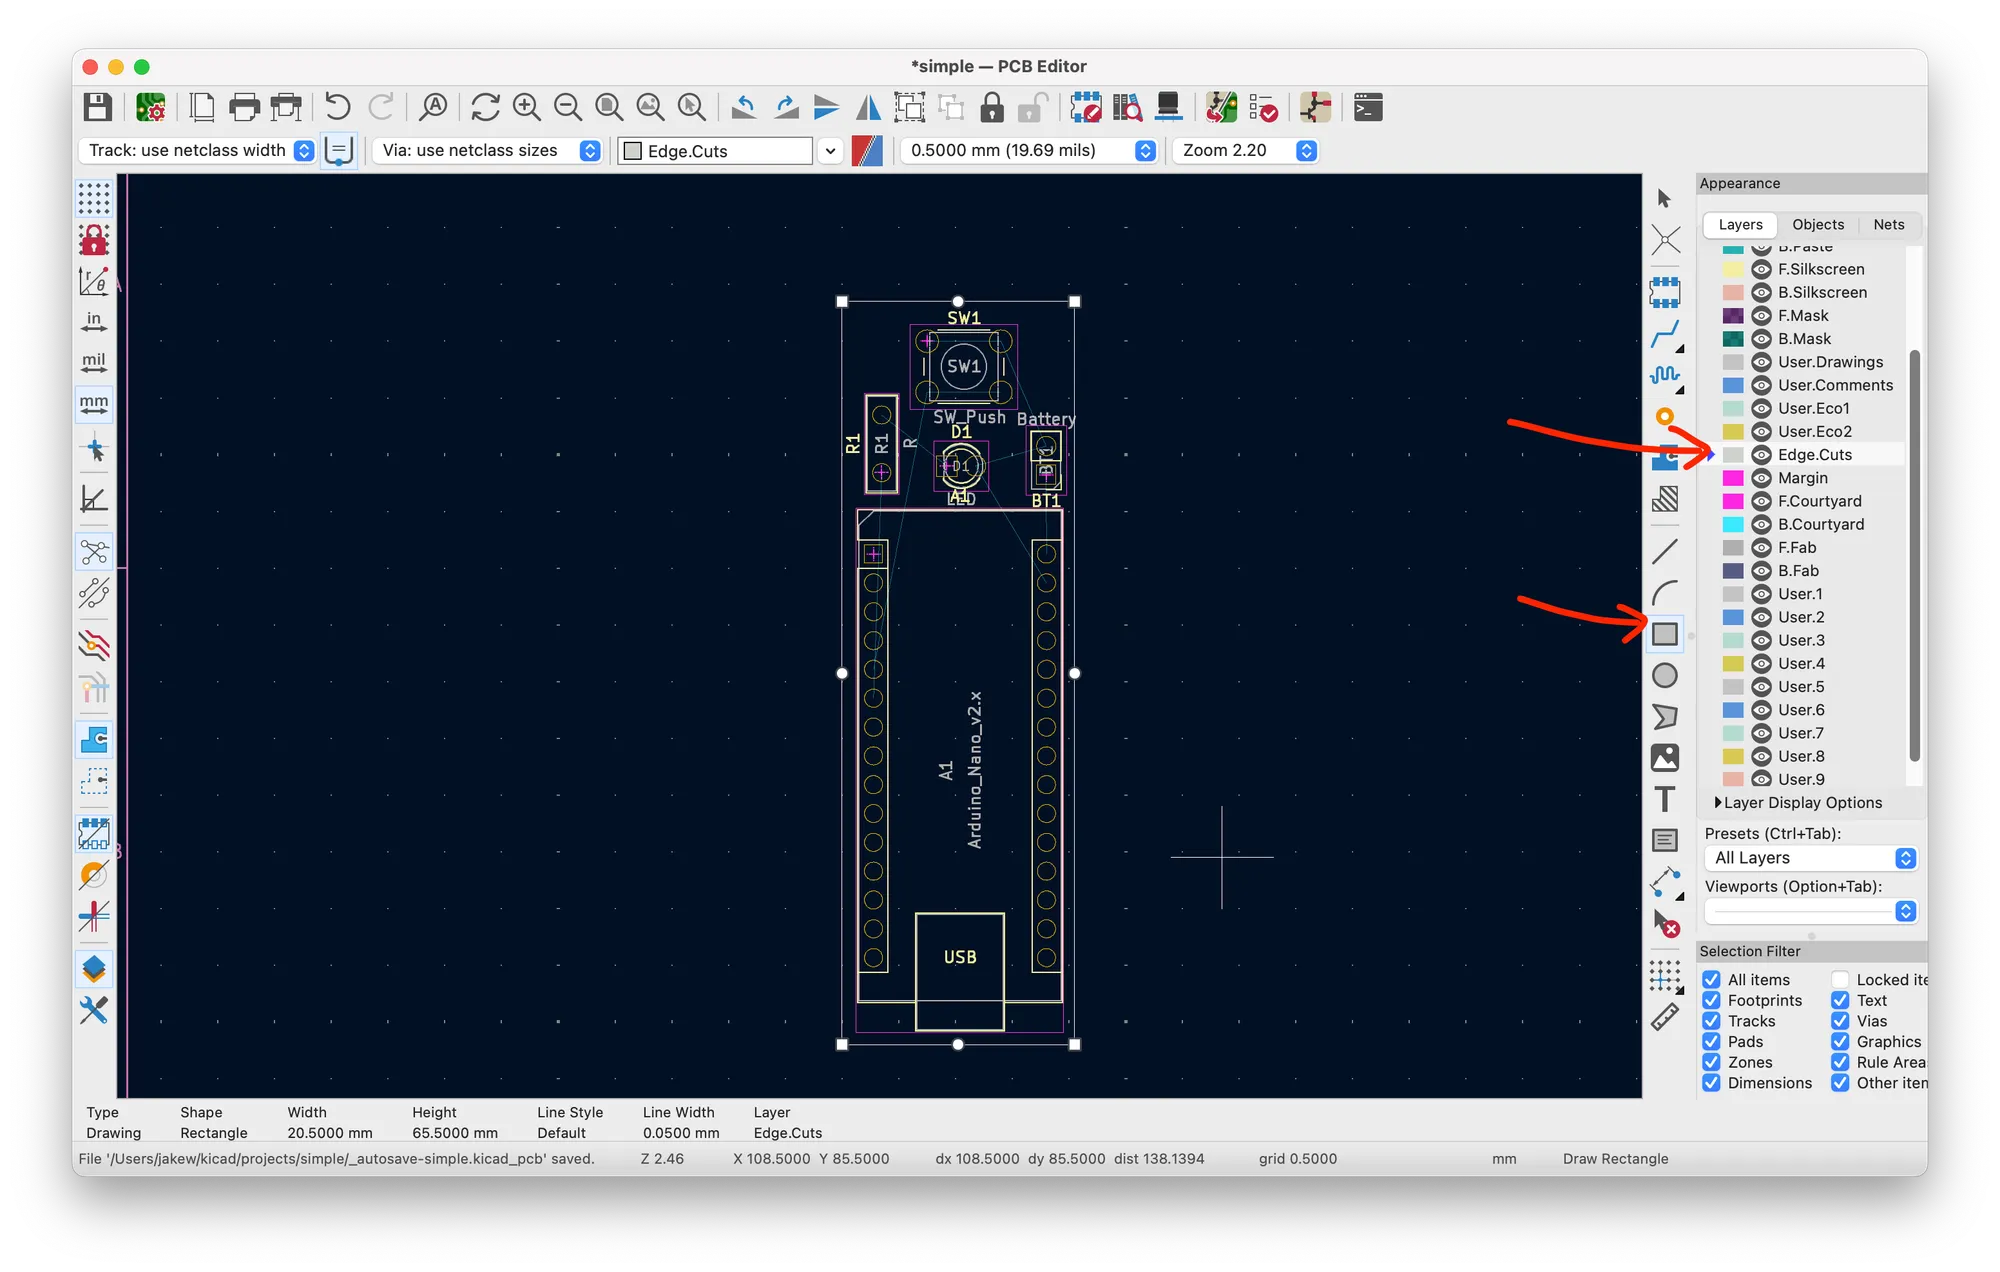Uncheck the Graphics filter checkbox

tap(1840, 1042)
